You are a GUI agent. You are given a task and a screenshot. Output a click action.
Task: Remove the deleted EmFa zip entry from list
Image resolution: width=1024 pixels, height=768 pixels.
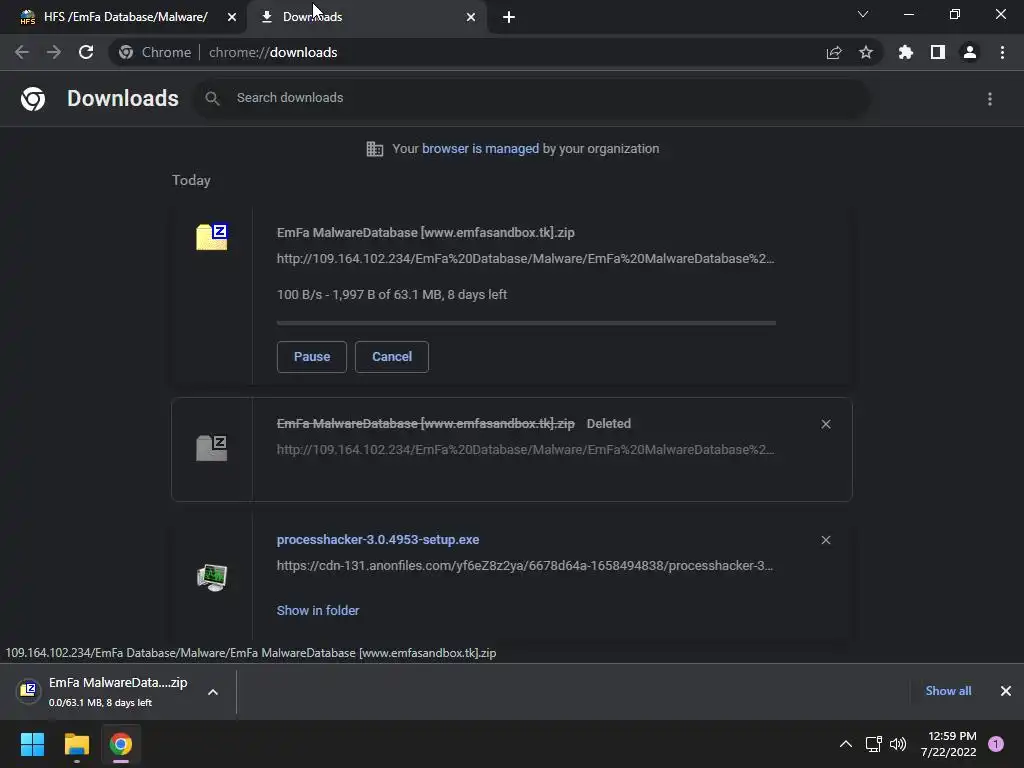coord(826,424)
